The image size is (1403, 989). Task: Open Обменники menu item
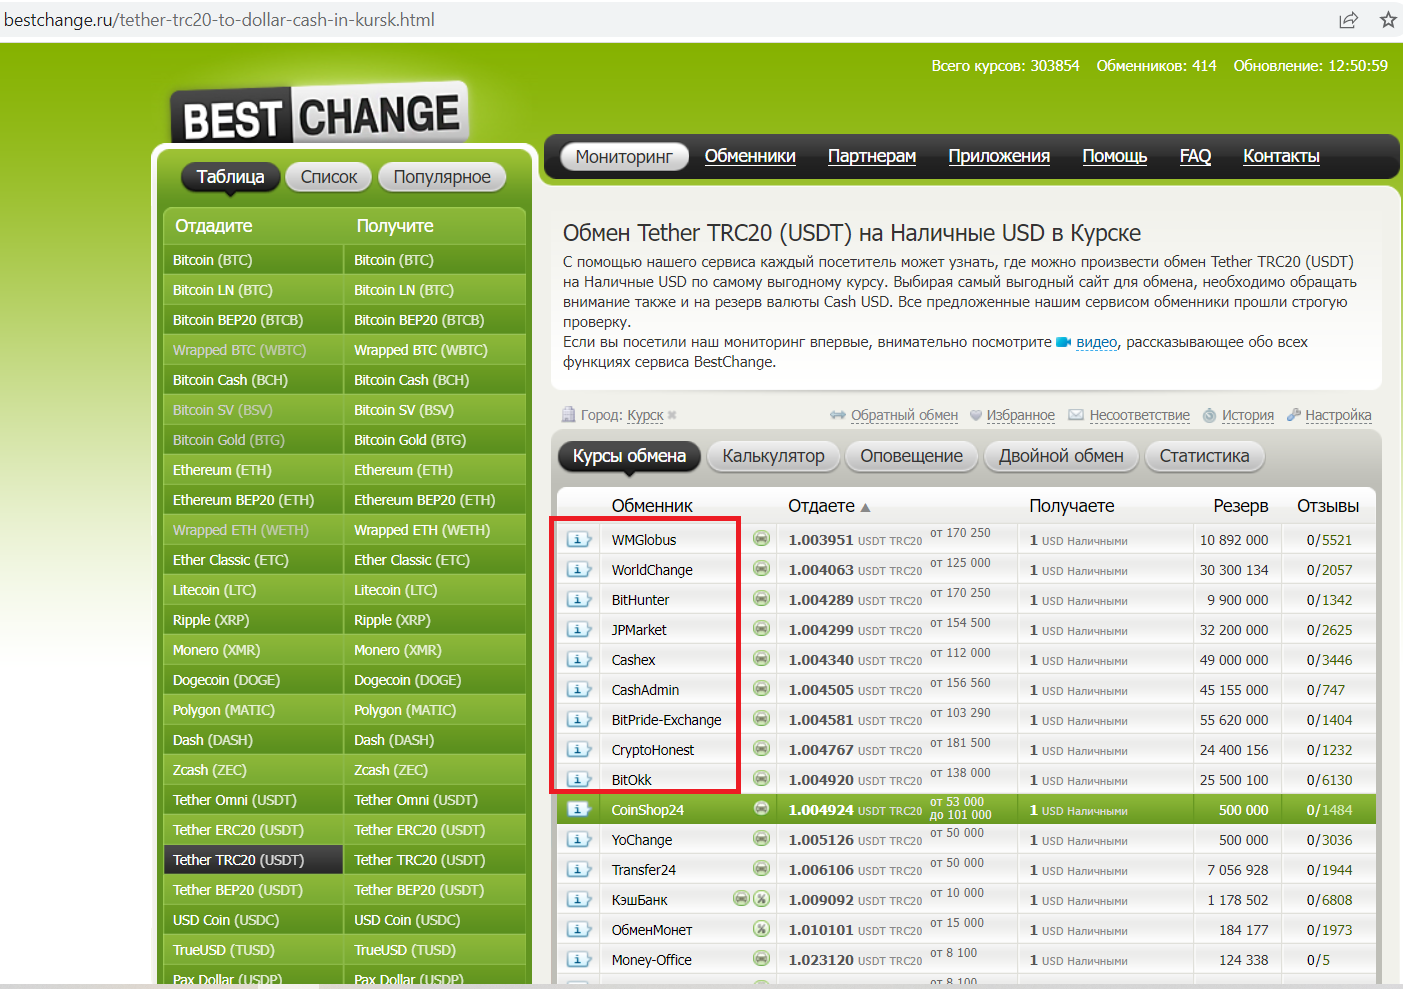pos(750,156)
